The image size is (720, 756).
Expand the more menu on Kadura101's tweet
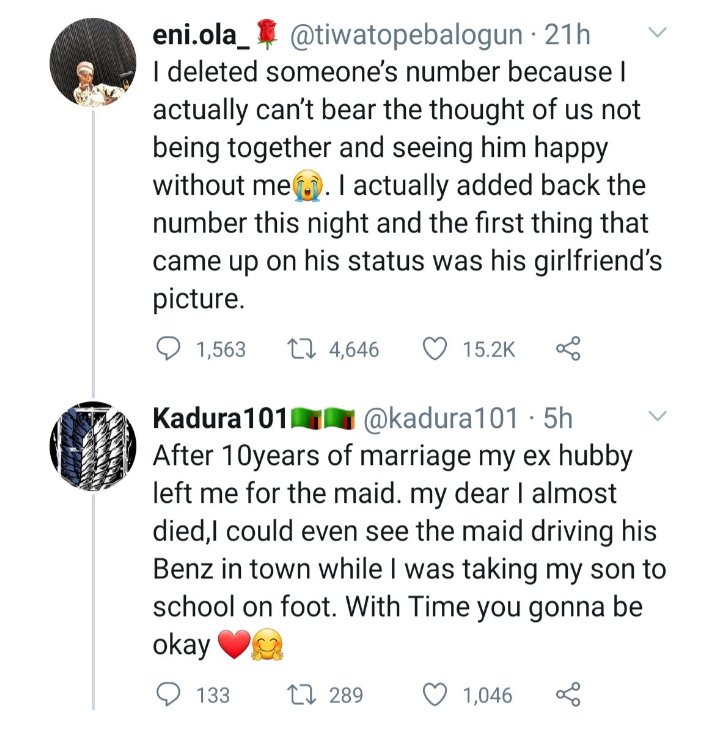point(657,416)
